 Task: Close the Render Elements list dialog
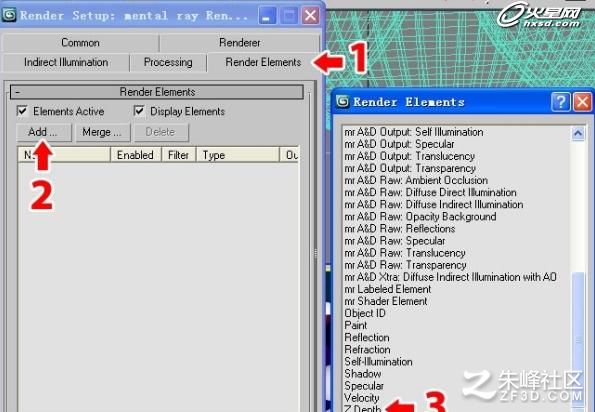(582, 102)
